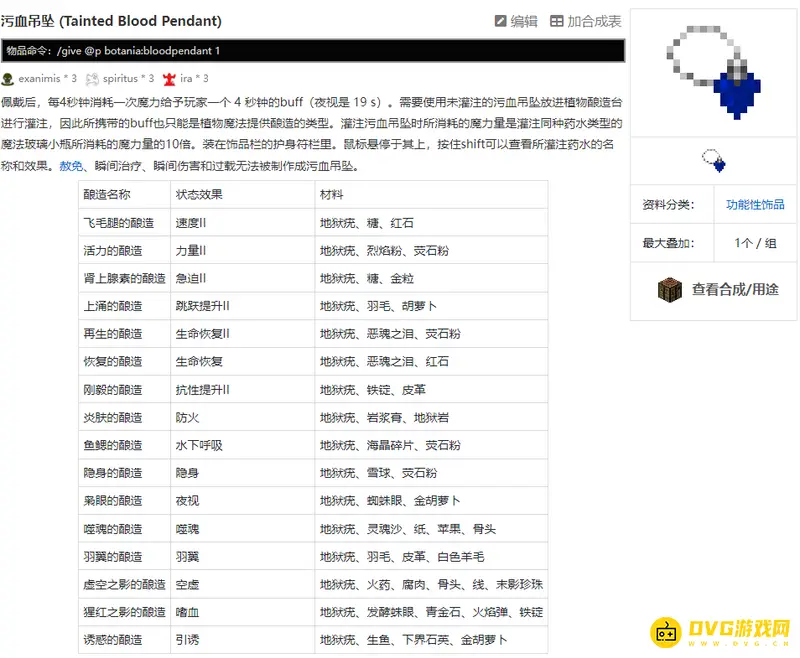800x658 pixels.
Task: Click the 材料 column header
Action: point(332,194)
